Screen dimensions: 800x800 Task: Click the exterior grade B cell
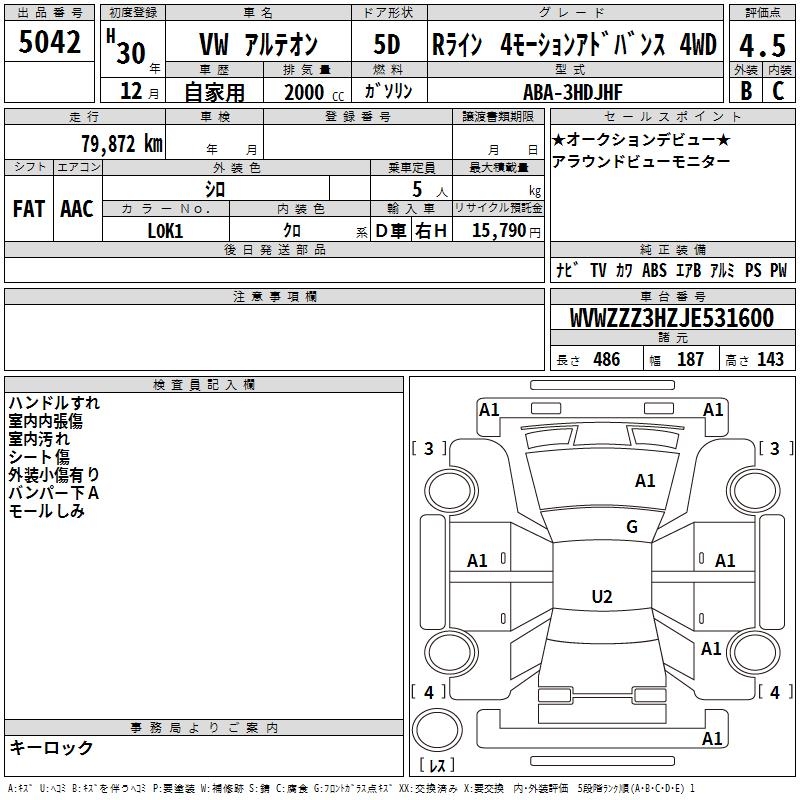pyautogui.click(x=745, y=90)
